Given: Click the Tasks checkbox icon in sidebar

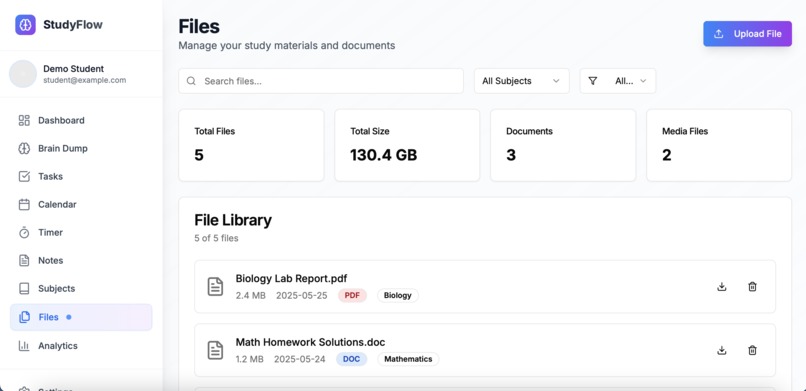Looking at the screenshot, I should click(x=24, y=176).
